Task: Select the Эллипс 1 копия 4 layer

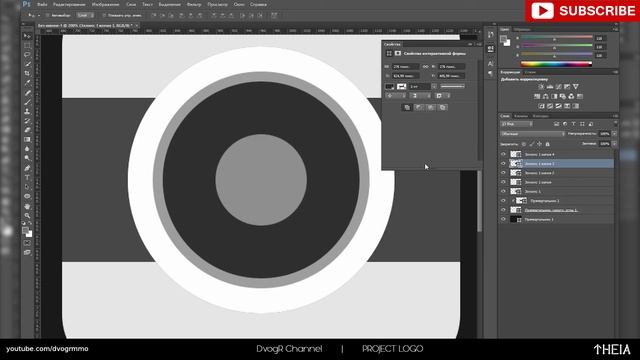Action: point(557,154)
